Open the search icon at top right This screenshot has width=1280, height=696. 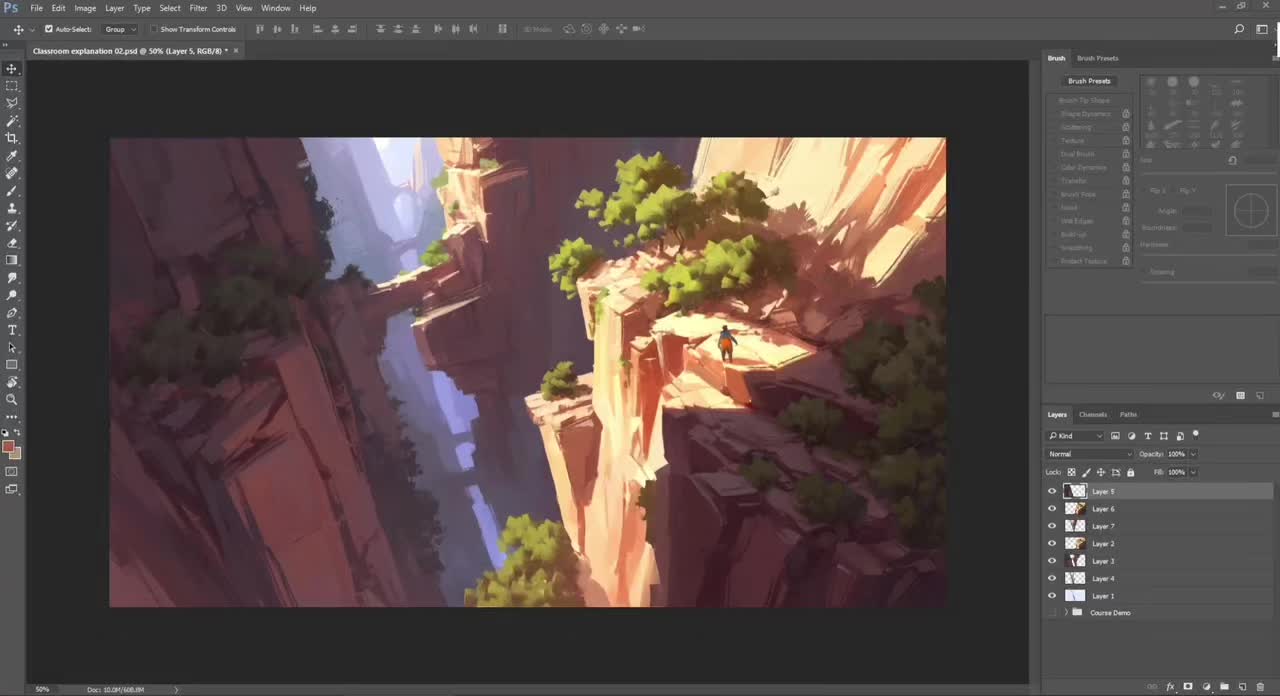tap(1239, 29)
